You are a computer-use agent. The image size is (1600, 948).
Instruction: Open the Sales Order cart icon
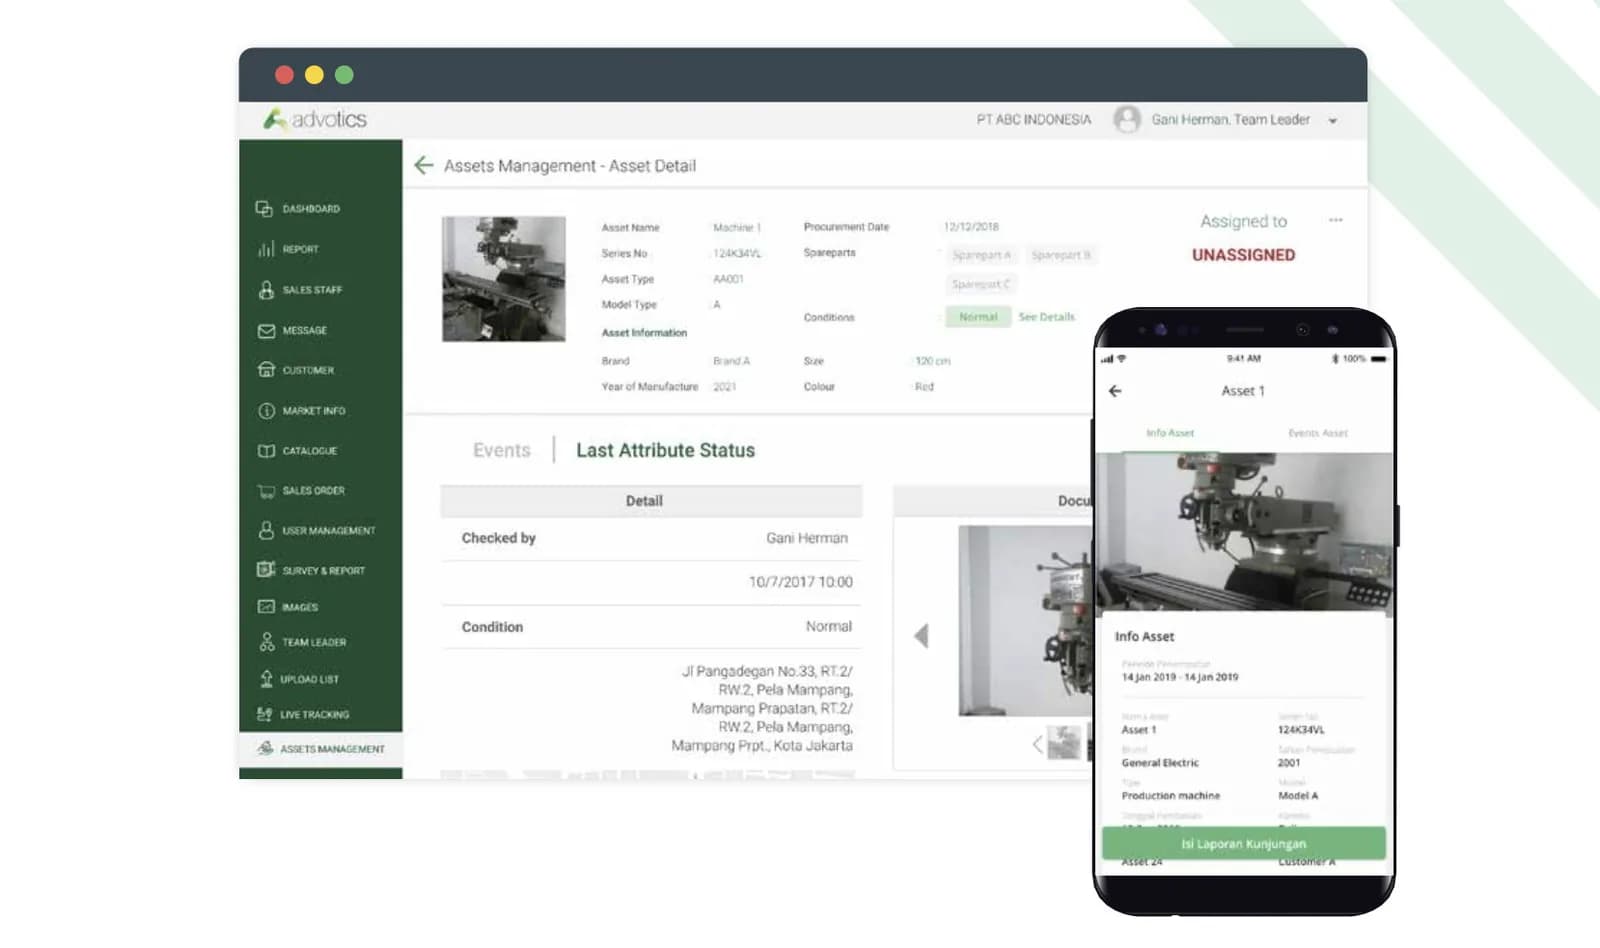click(x=266, y=491)
